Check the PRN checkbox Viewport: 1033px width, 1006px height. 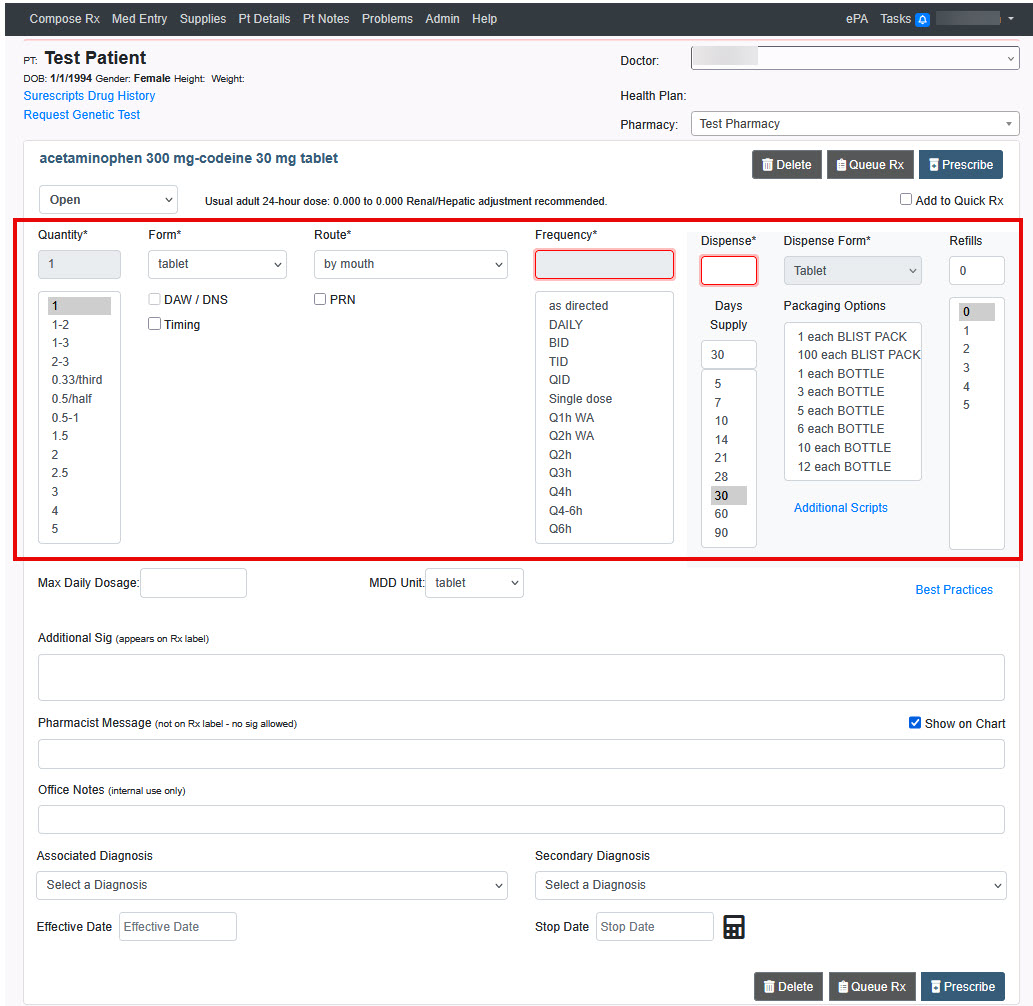[320, 299]
